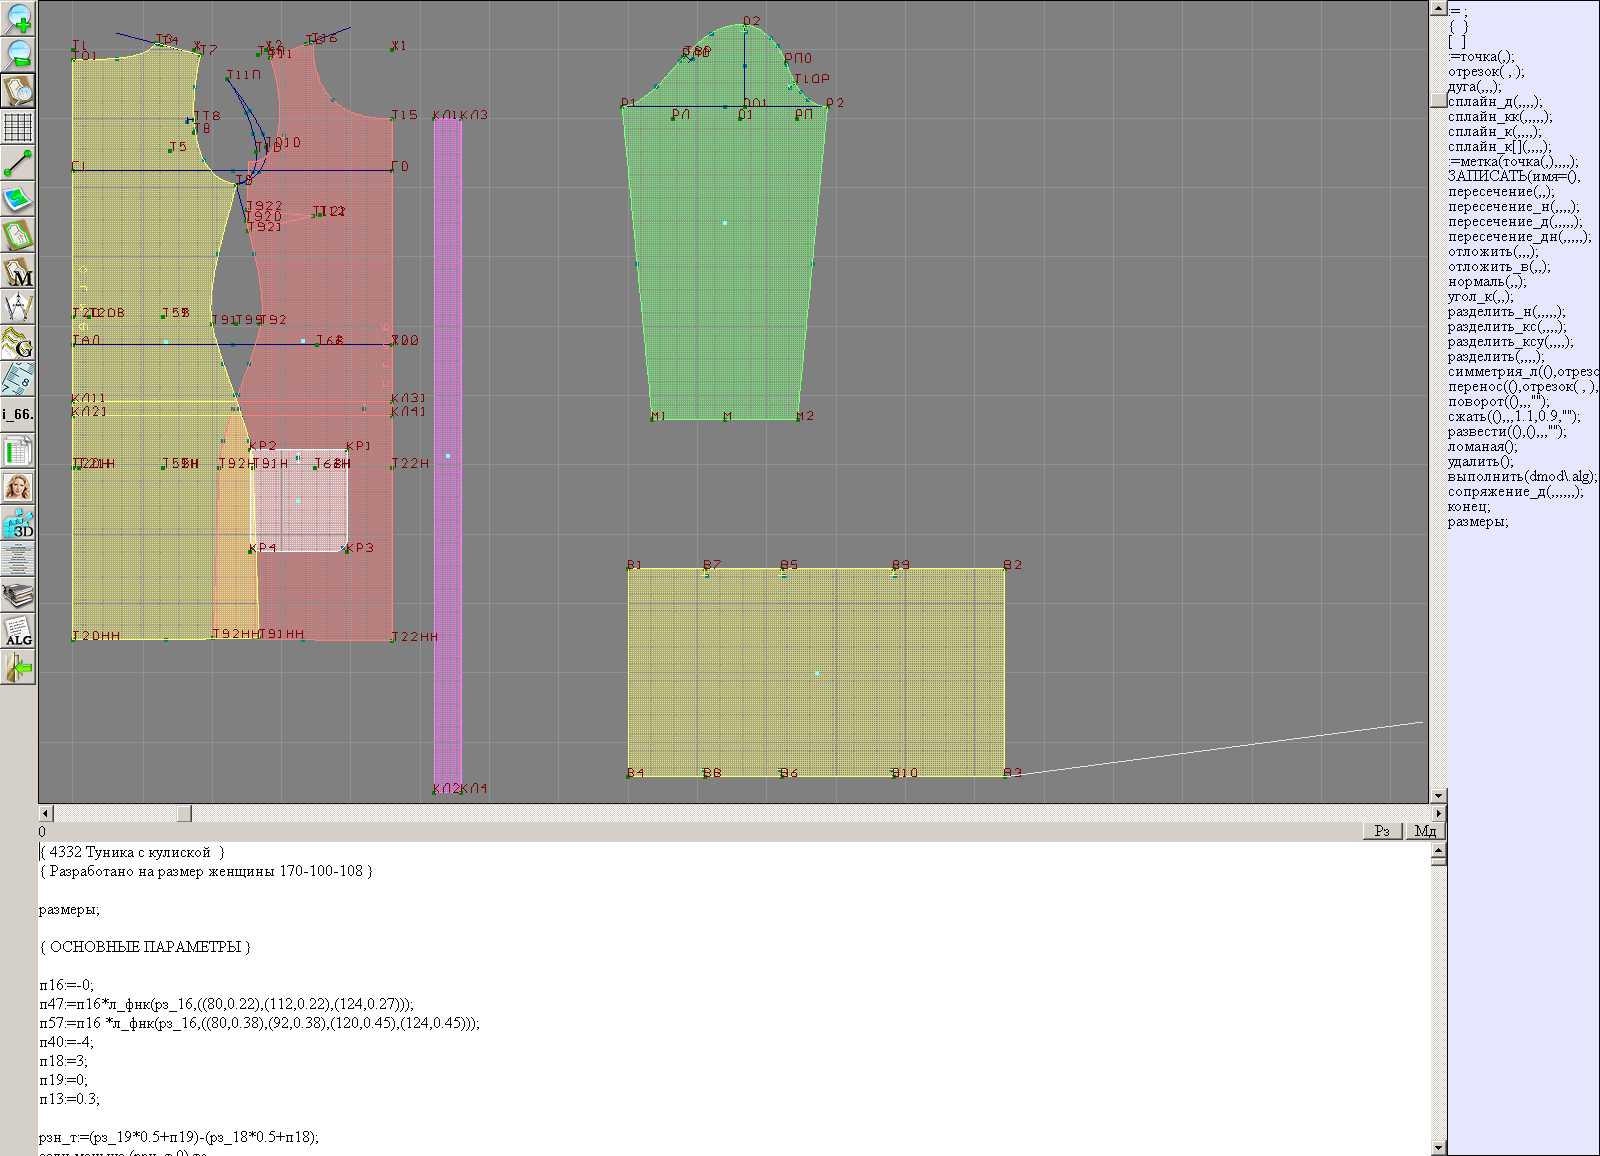Click the zoom in magnifier icon
This screenshot has width=1600, height=1156.
(18, 18)
